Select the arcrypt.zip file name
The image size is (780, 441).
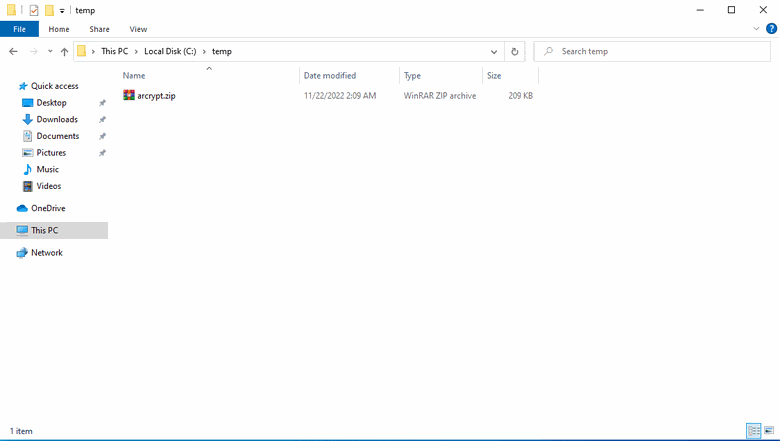(156, 95)
